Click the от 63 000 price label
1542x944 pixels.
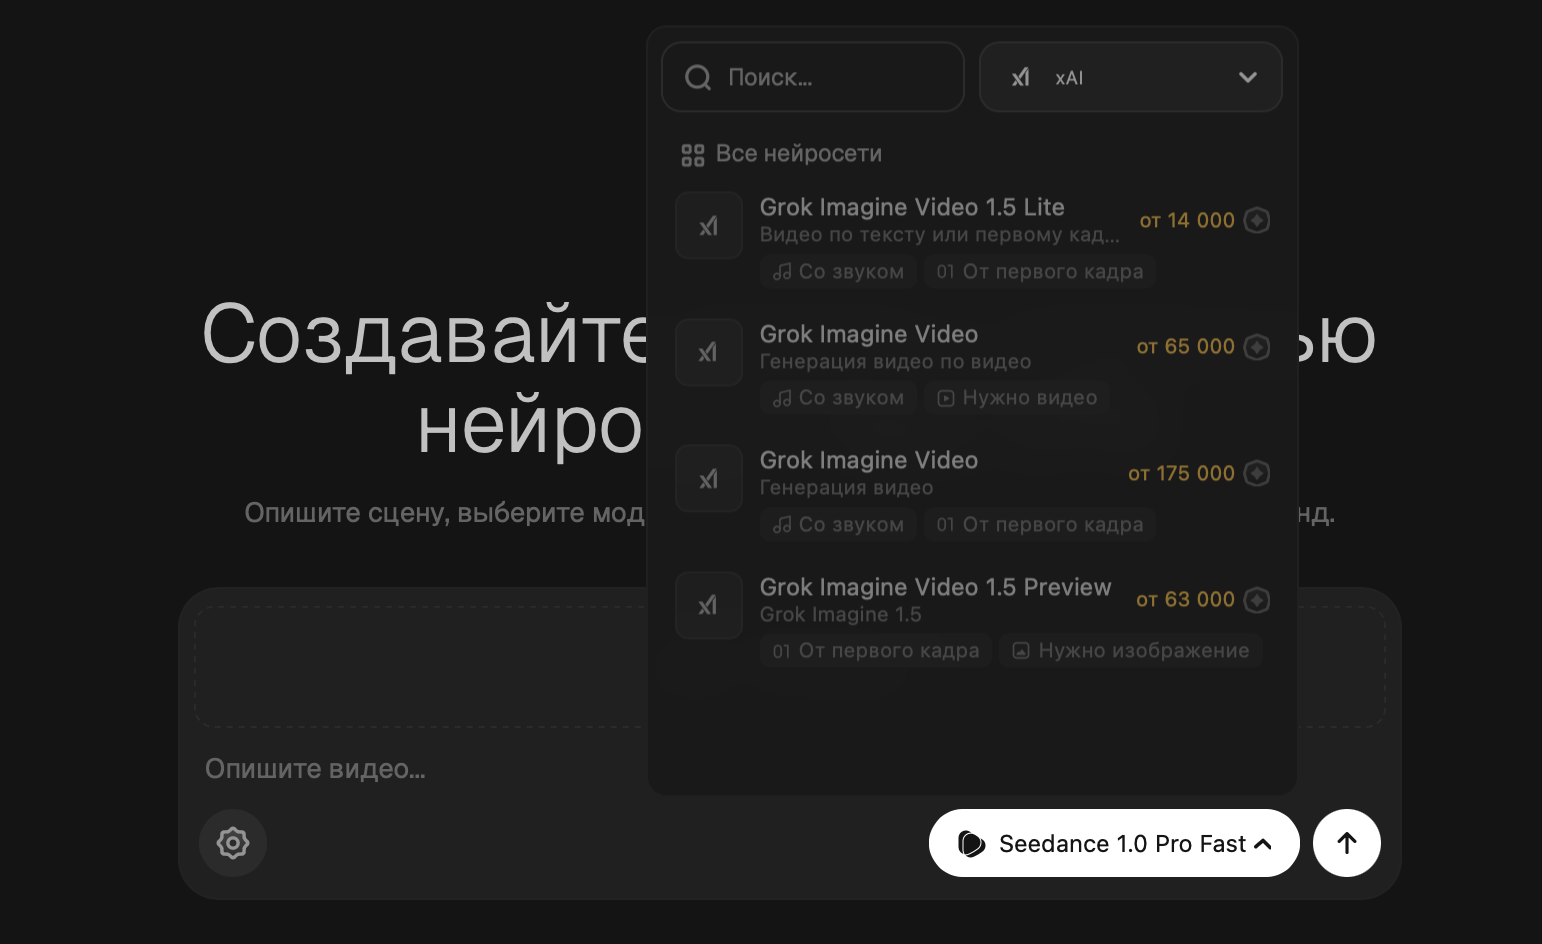point(1186,600)
